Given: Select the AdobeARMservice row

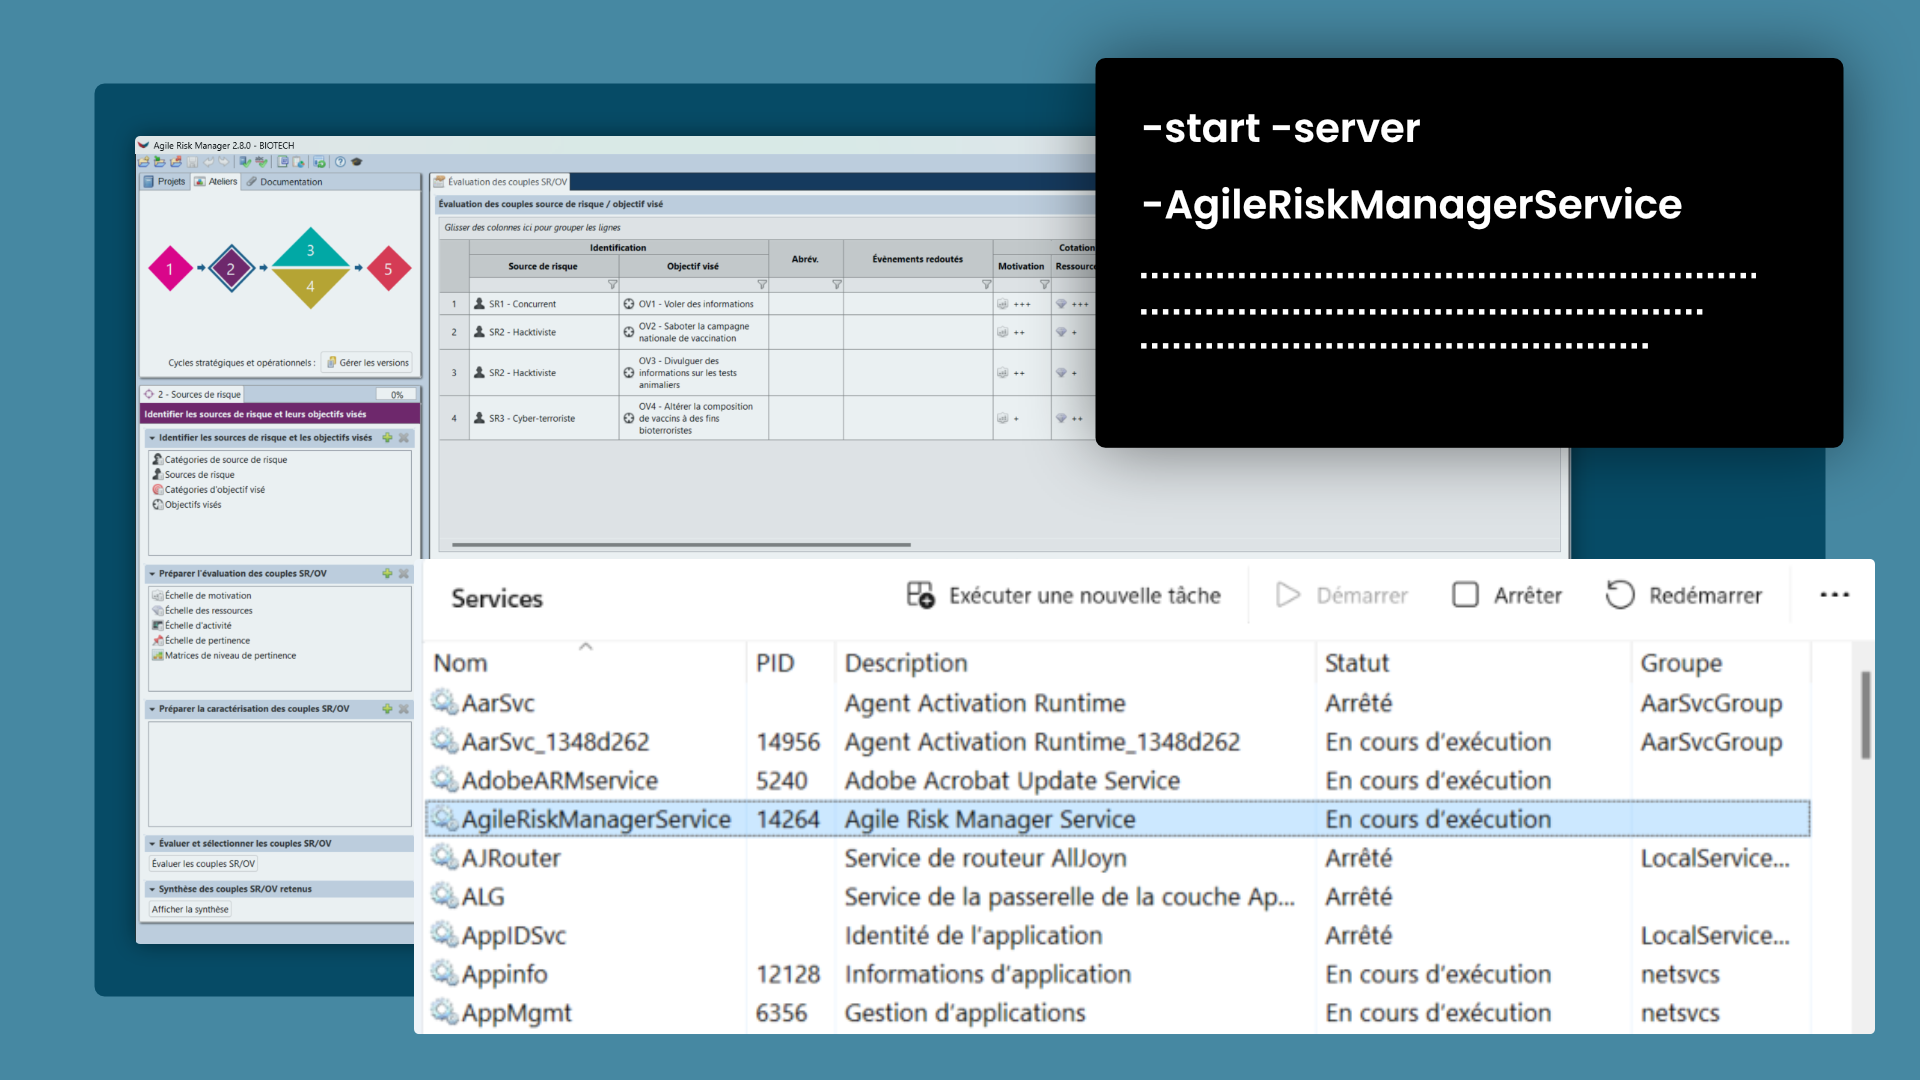Looking at the screenshot, I should (x=1117, y=780).
